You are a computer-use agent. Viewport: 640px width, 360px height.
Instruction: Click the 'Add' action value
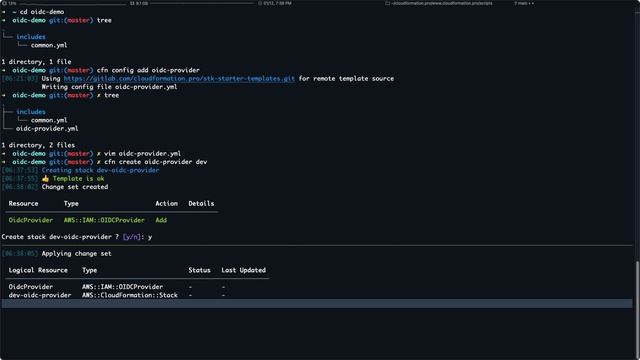click(x=161, y=220)
